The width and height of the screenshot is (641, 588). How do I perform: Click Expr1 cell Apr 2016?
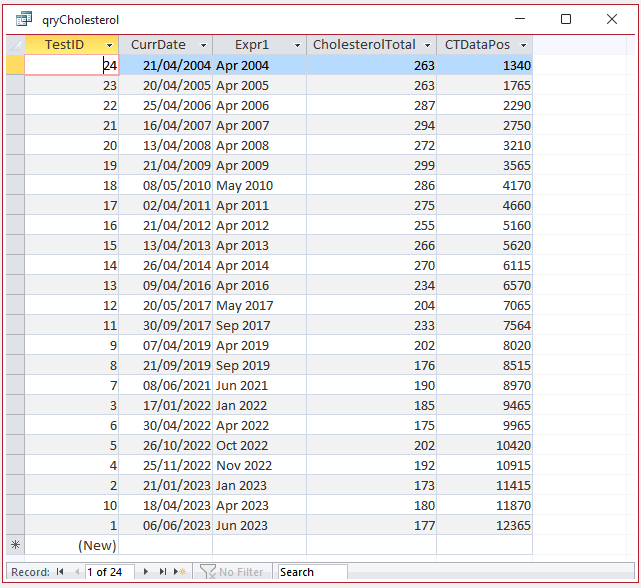click(x=260, y=285)
